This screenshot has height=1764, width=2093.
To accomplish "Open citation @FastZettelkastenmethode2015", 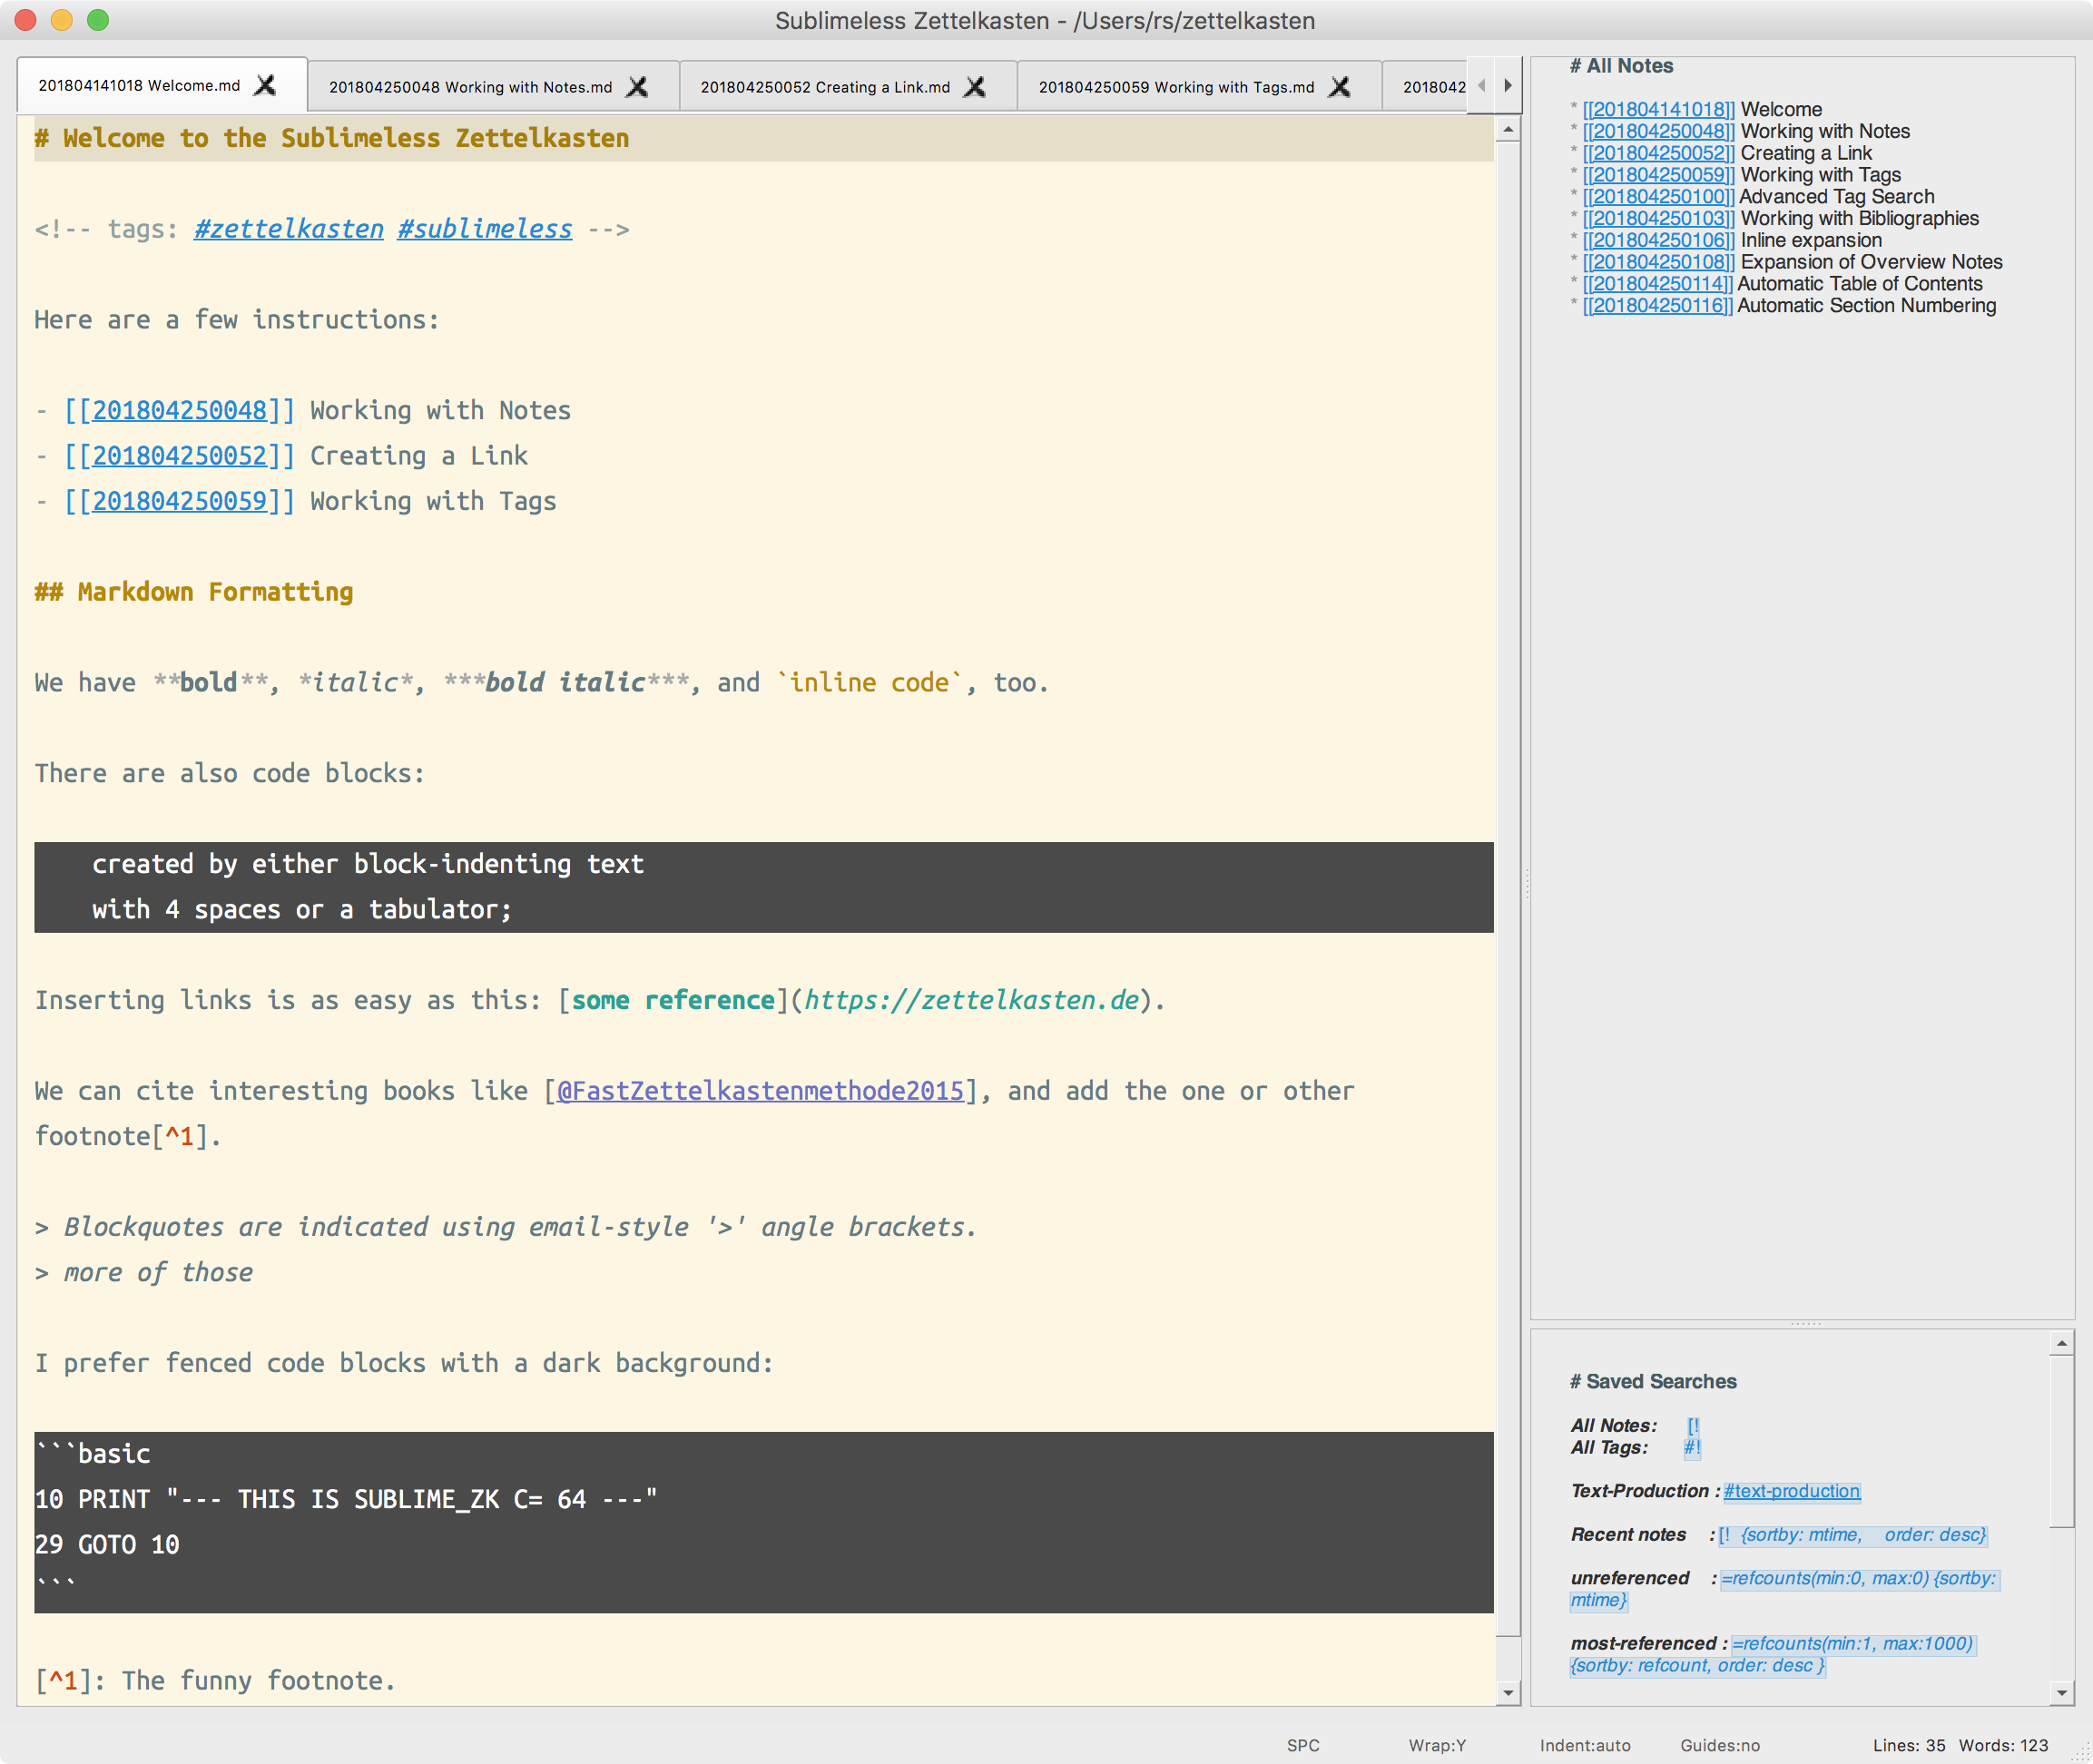I will [x=759, y=1091].
